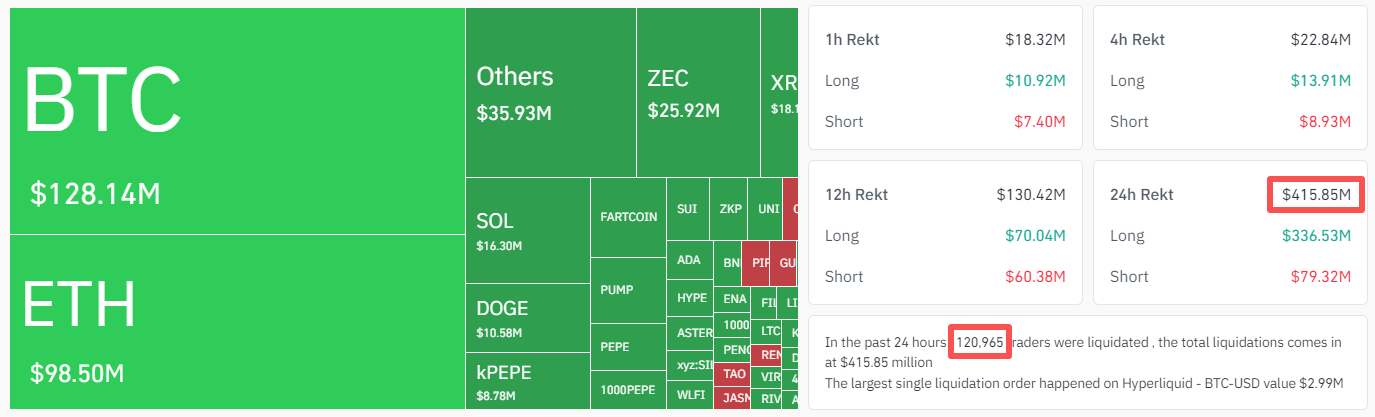1375x417 pixels.
Task: Select the ZKP tile
Action: pyautogui.click(x=730, y=209)
